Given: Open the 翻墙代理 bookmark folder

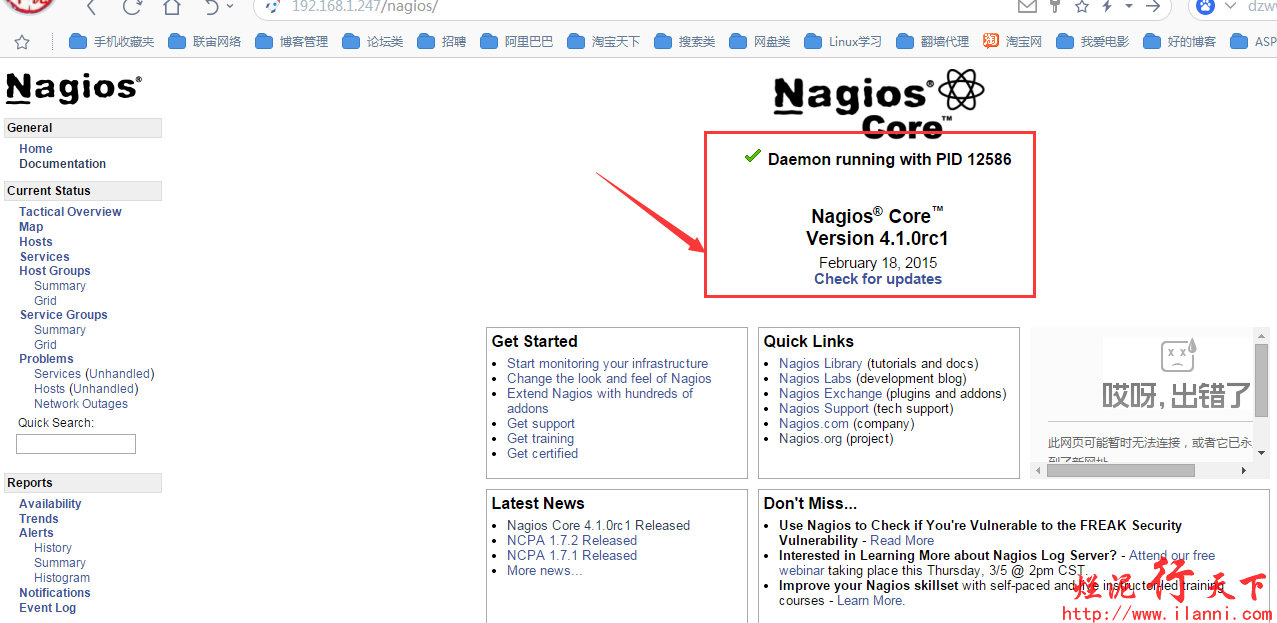Looking at the screenshot, I should (932, 42).
